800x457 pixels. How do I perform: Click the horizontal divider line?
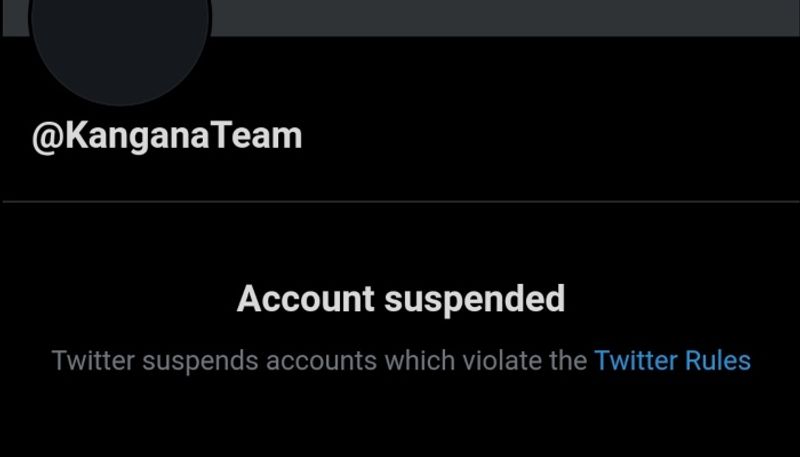tap(400, 201)
